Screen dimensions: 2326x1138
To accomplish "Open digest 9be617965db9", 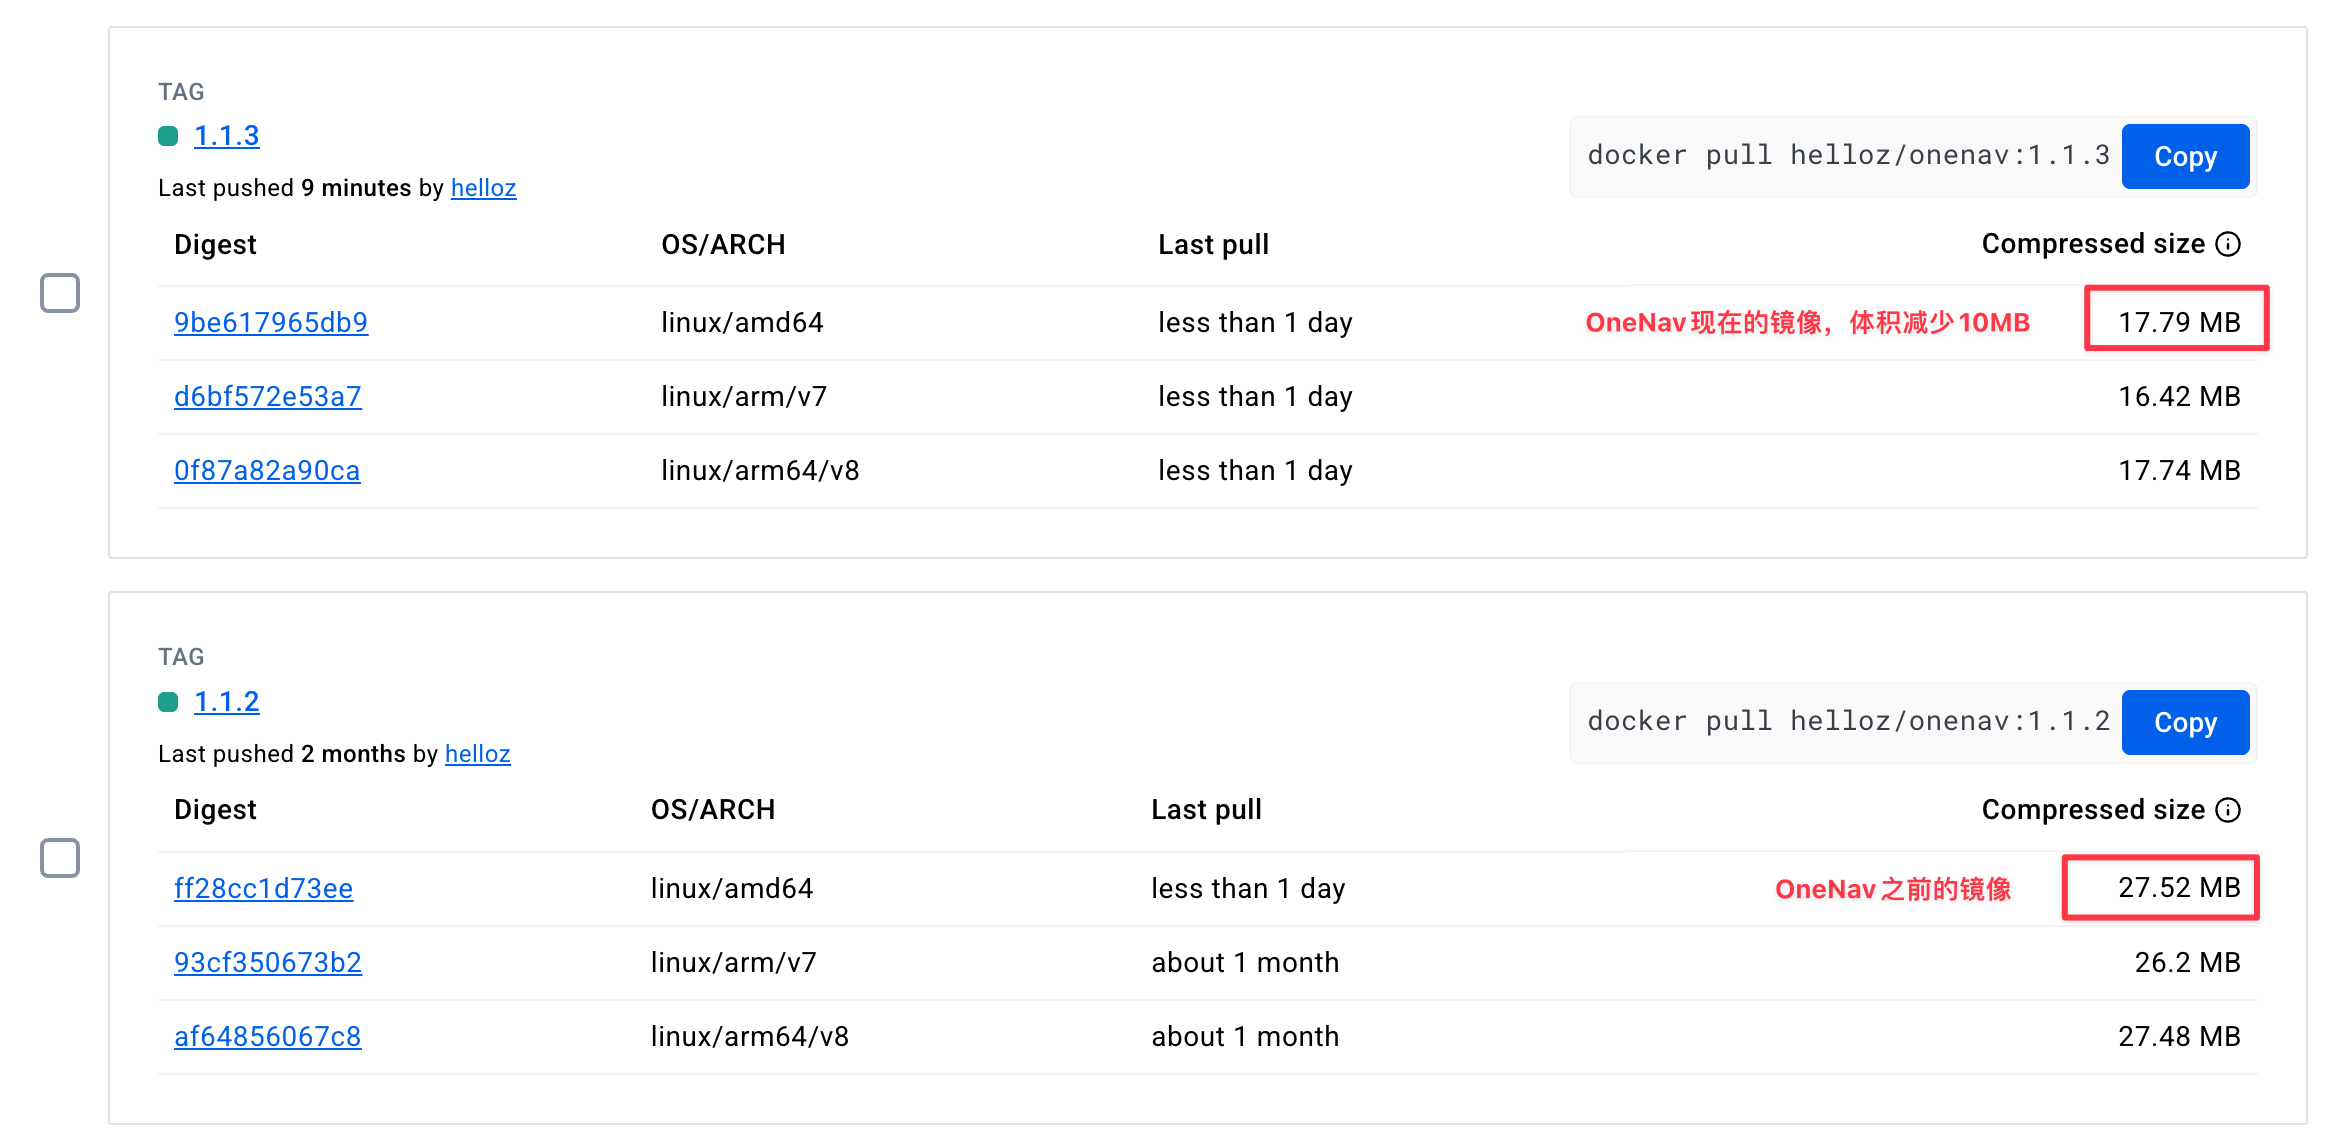I will [271, 322].
